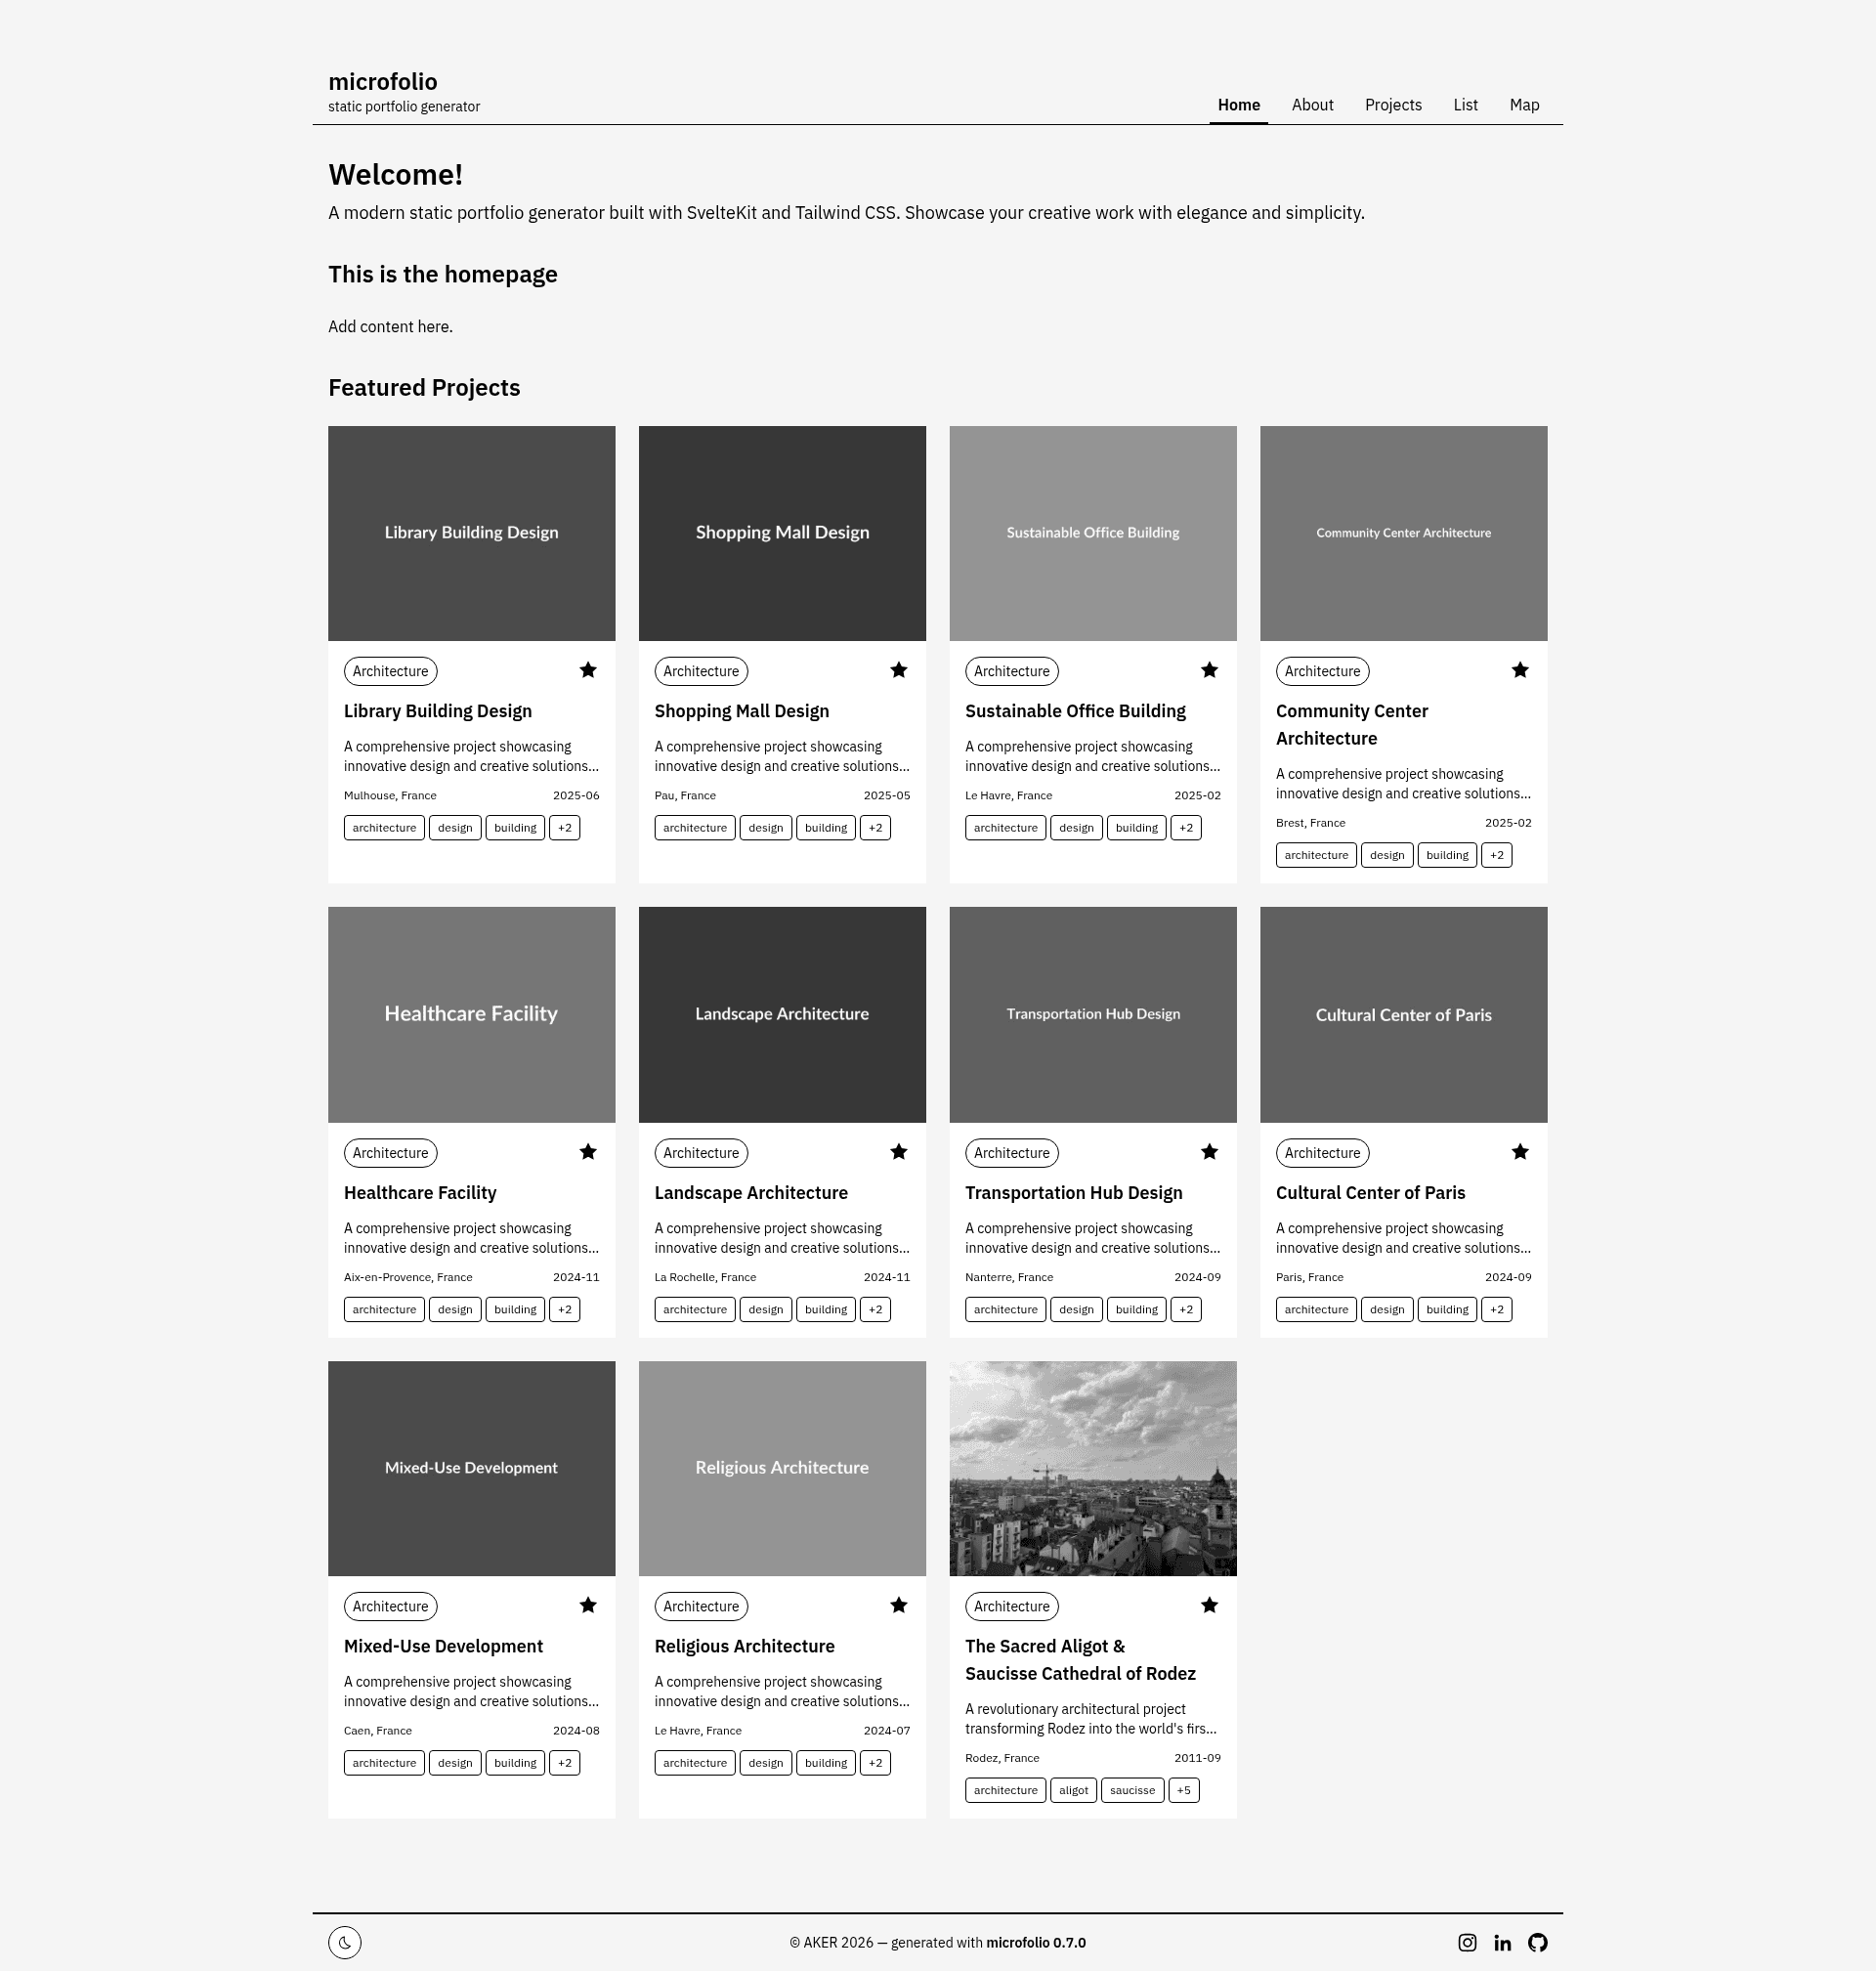Expand +5 tags on Sacred Aligot Cathedral card

click(x=1183, y=1790)
